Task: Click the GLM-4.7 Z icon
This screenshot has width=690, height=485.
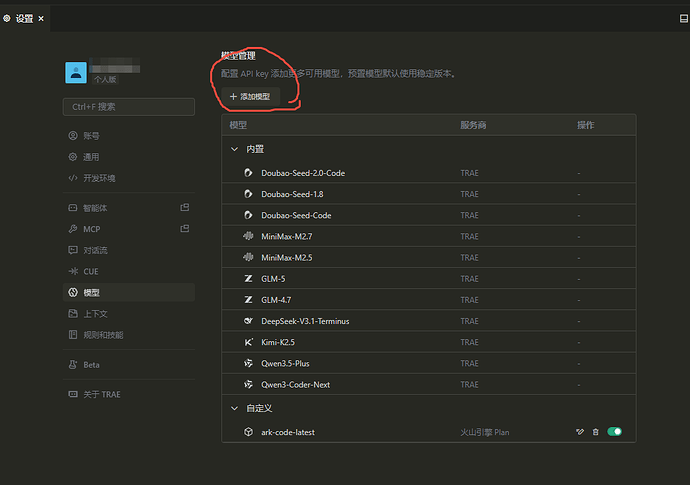Action: 248,300
